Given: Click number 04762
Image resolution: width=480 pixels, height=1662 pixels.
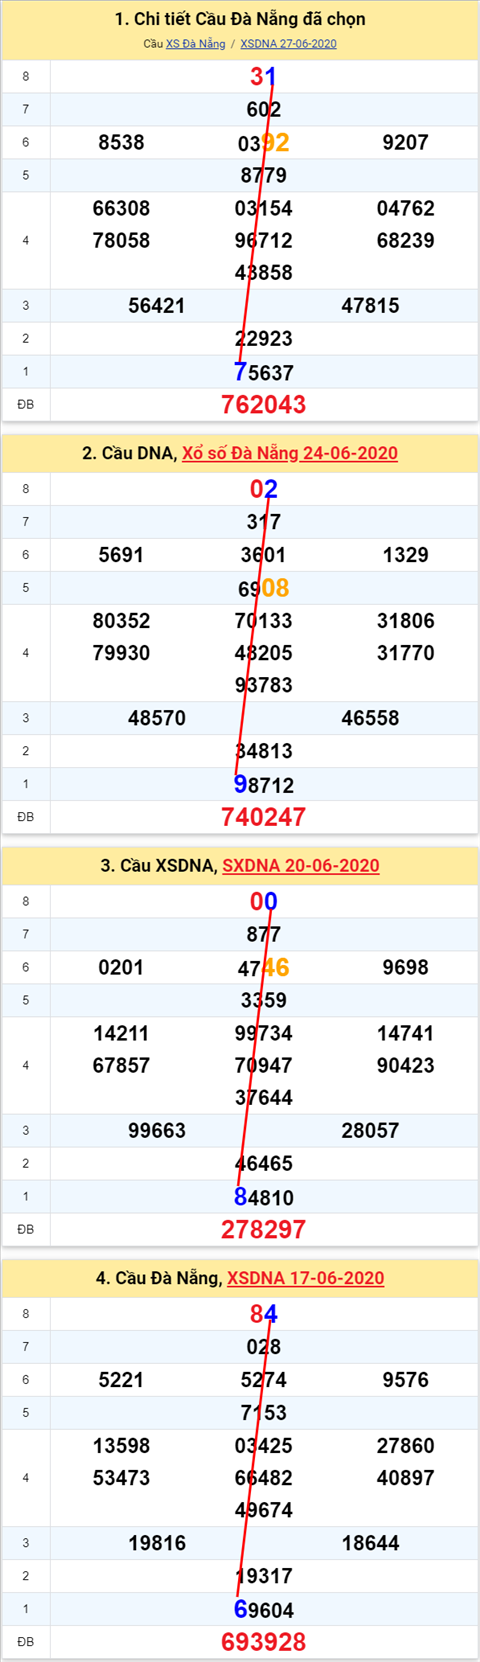Looking at the screenshot, I should point(406,209).
